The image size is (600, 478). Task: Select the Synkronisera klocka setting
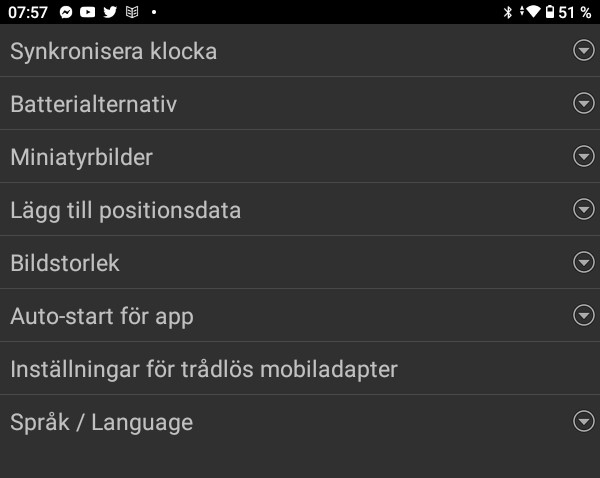coord(114,51)
